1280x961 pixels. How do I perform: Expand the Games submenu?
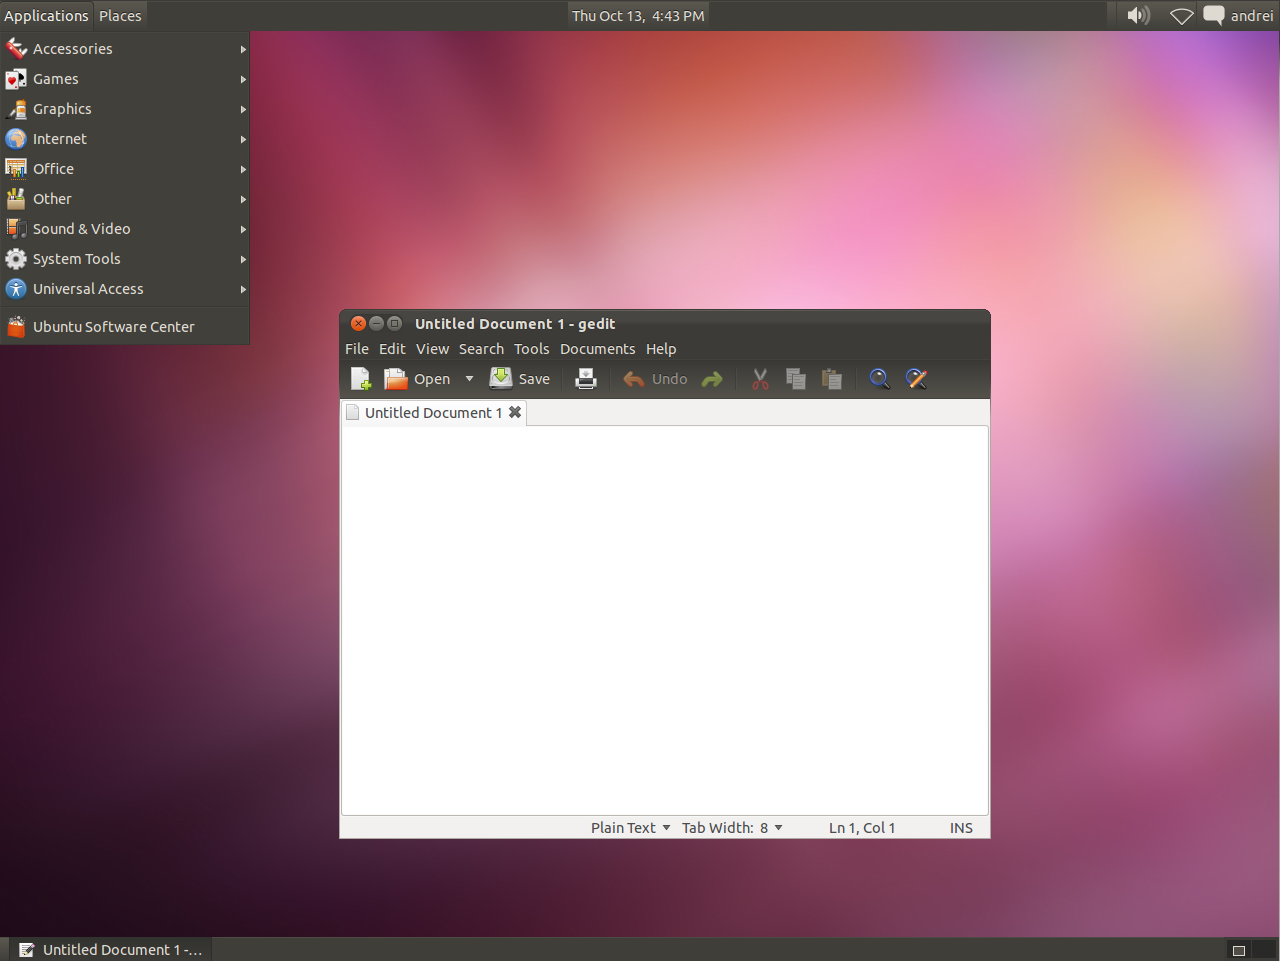tap(125, 79)
